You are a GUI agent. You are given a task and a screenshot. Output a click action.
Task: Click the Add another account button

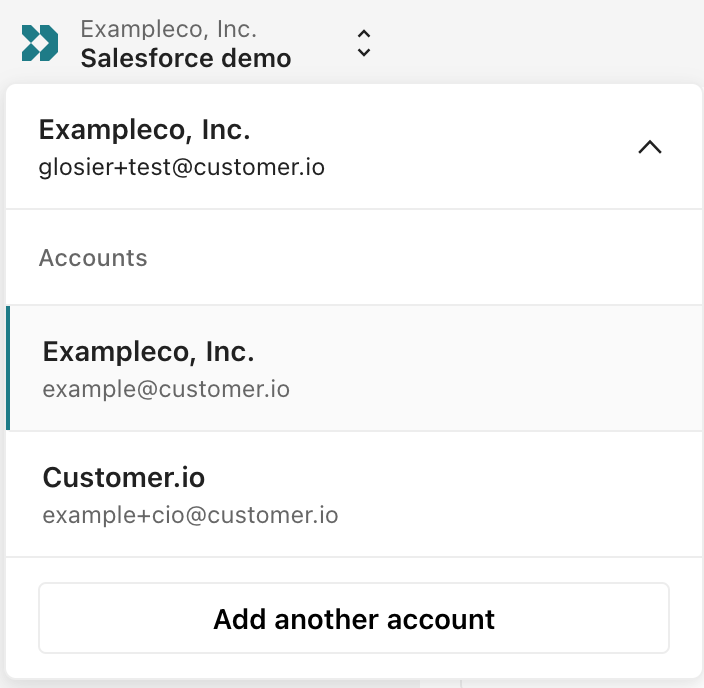(354, 618)
